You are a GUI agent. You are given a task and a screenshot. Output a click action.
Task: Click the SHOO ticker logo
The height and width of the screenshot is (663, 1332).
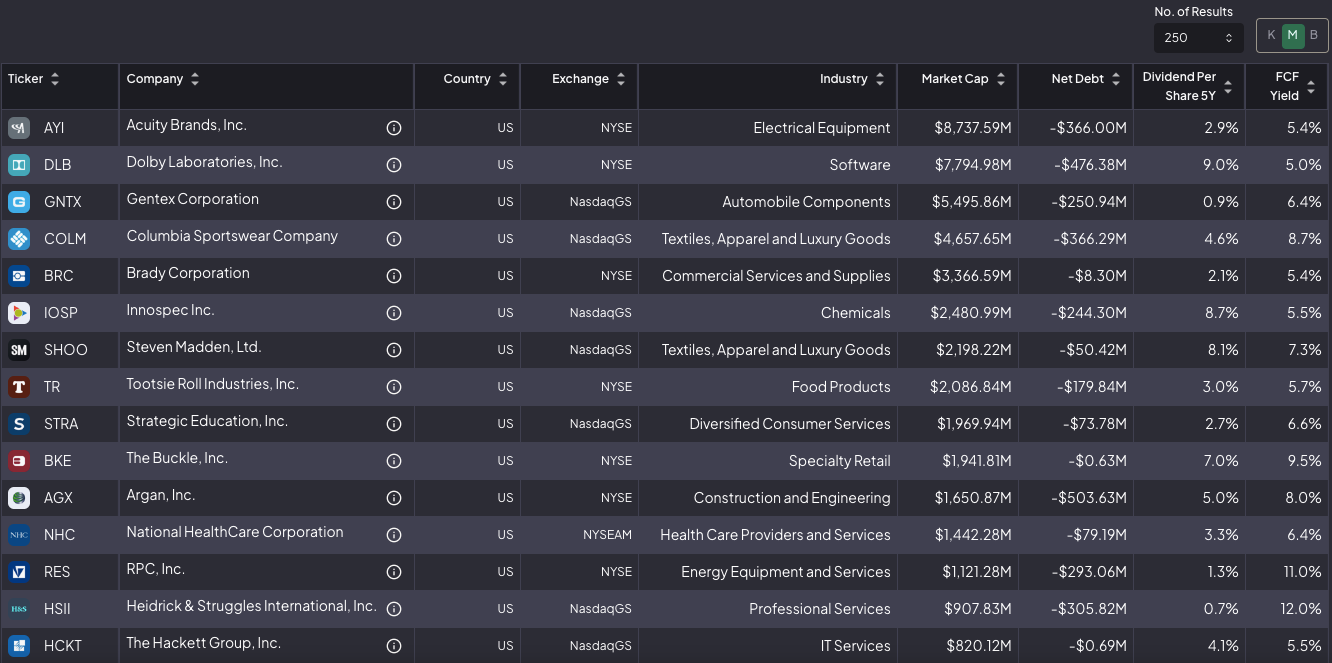click(19, 350)
